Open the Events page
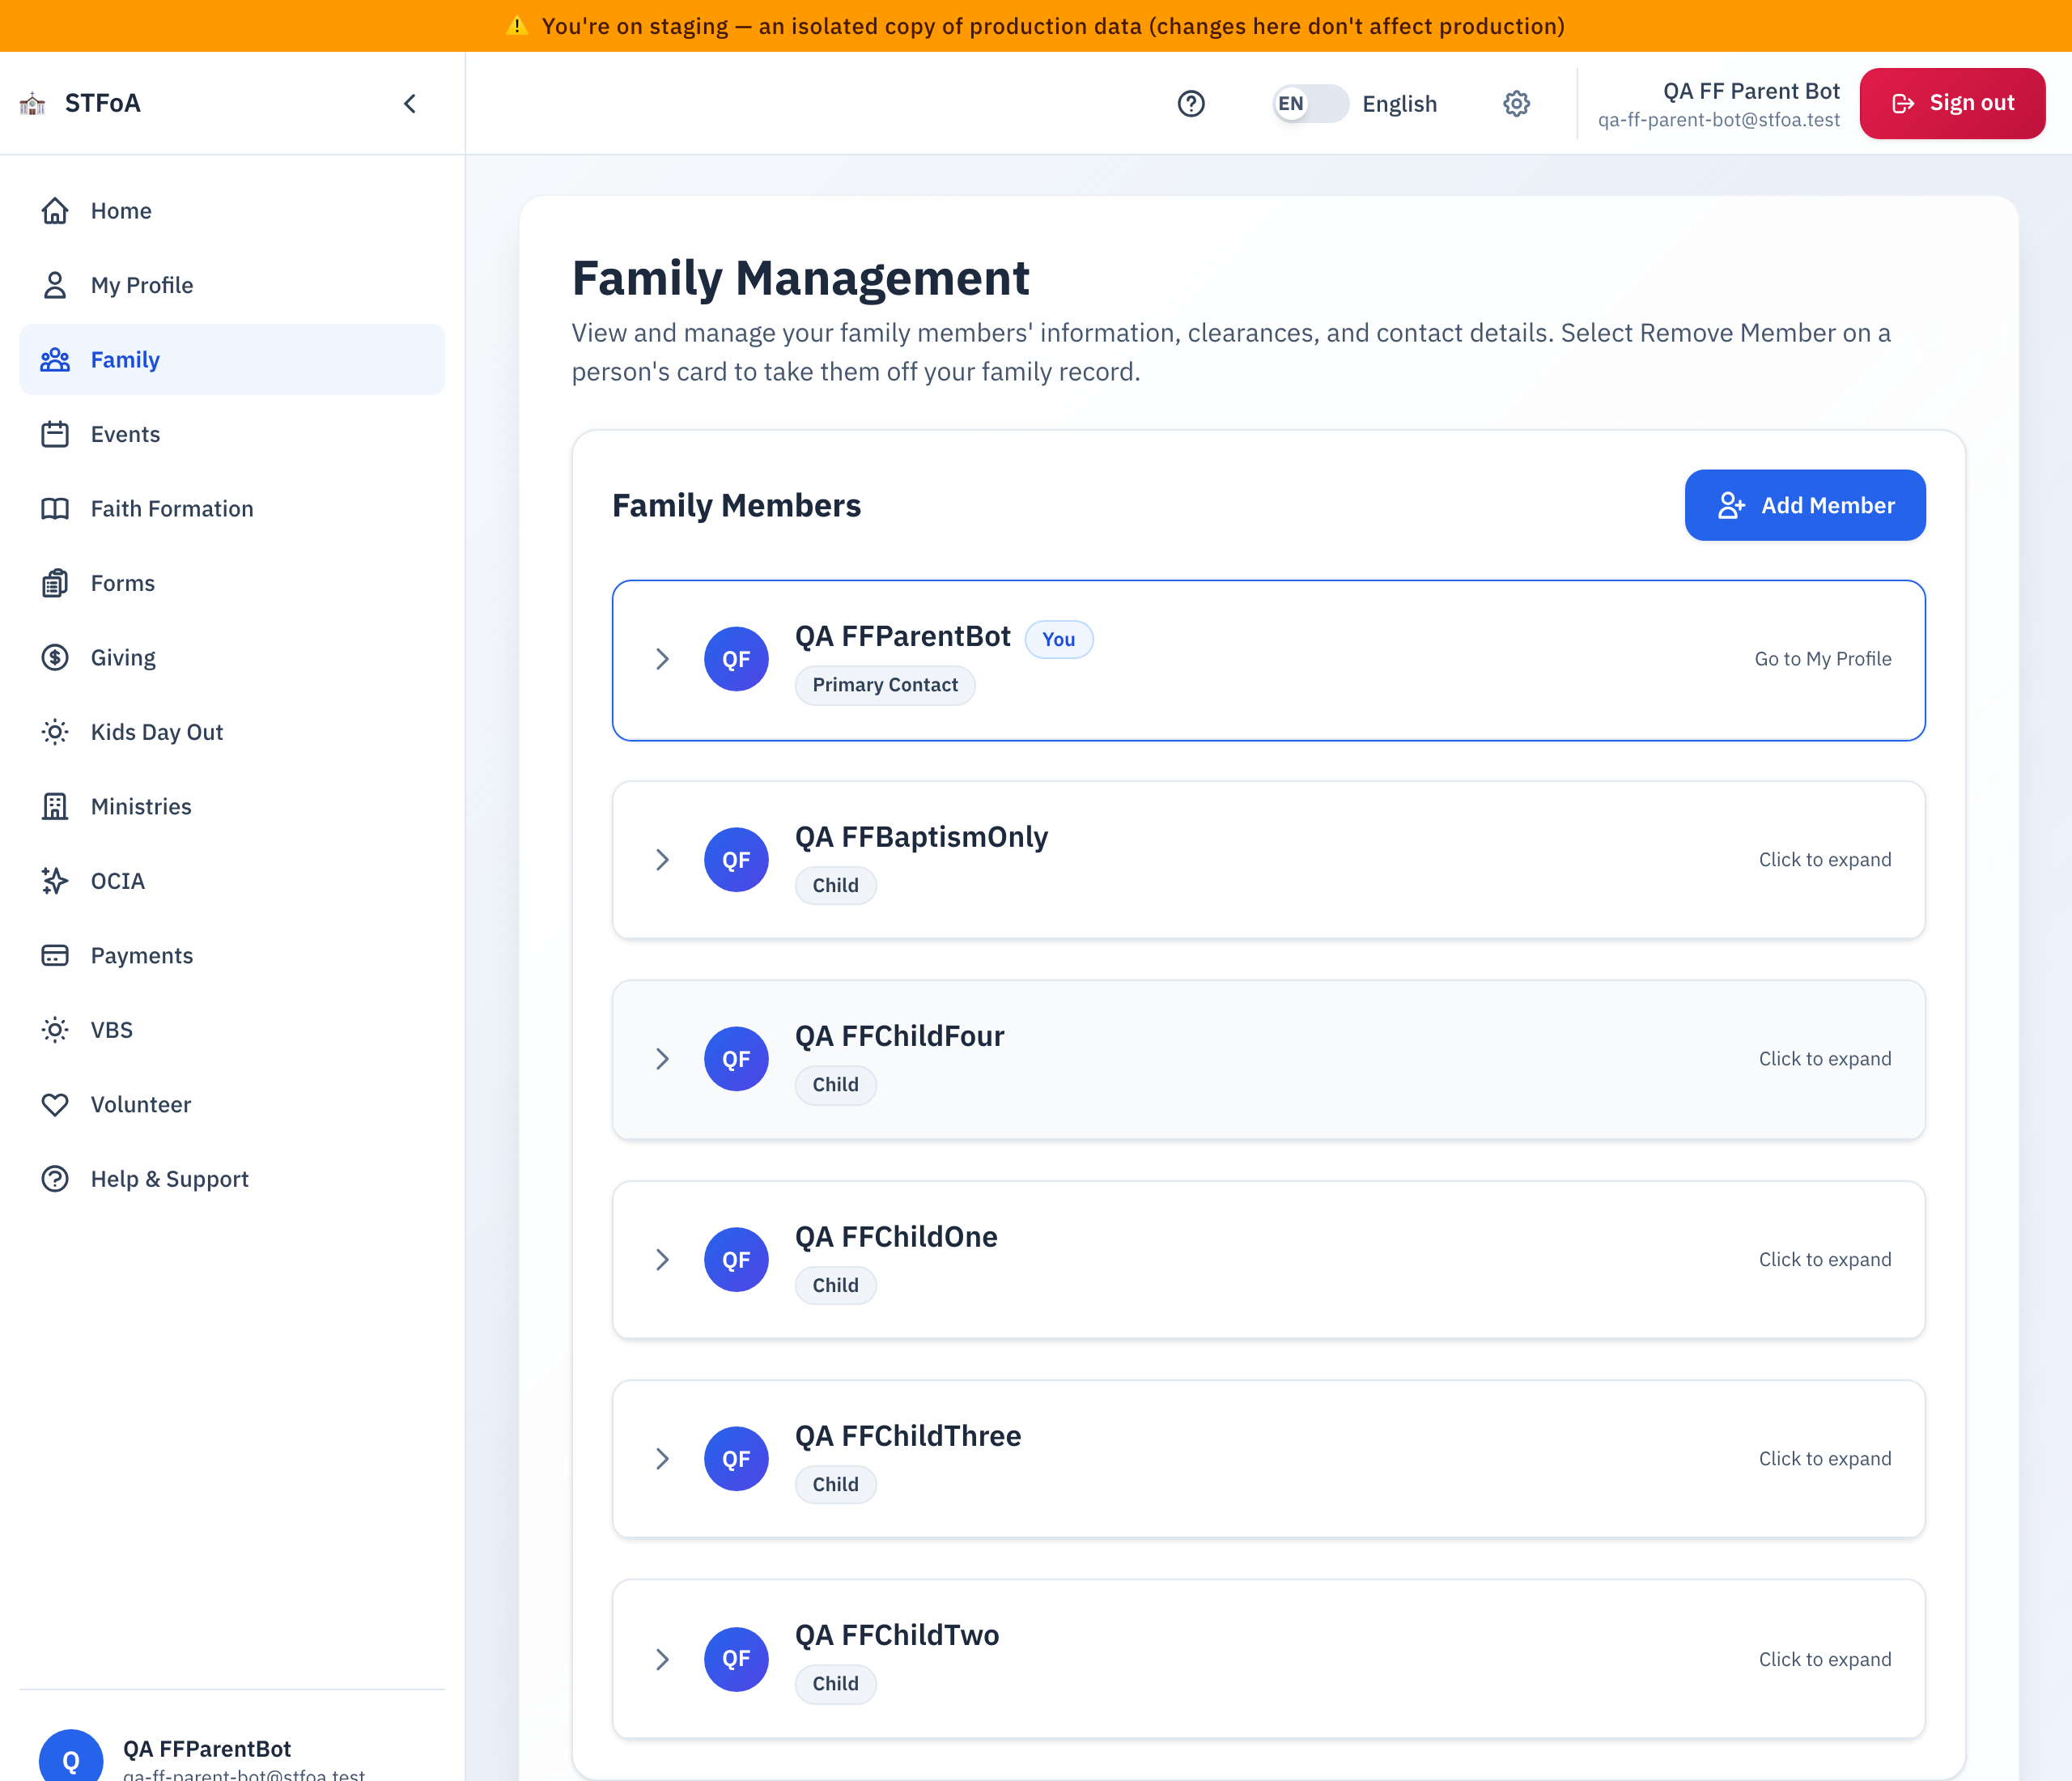The height and width of the screenshot is (1781, 2072). [x=232, y=434]
